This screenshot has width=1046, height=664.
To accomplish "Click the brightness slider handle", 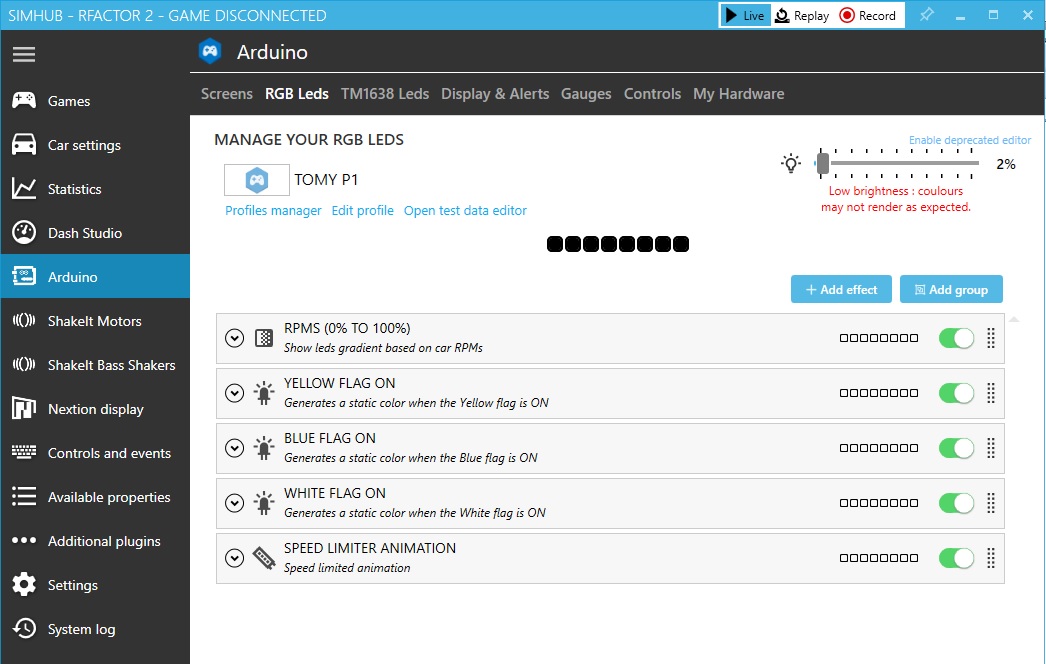I will pyautogui.click(x=823, y=163).
